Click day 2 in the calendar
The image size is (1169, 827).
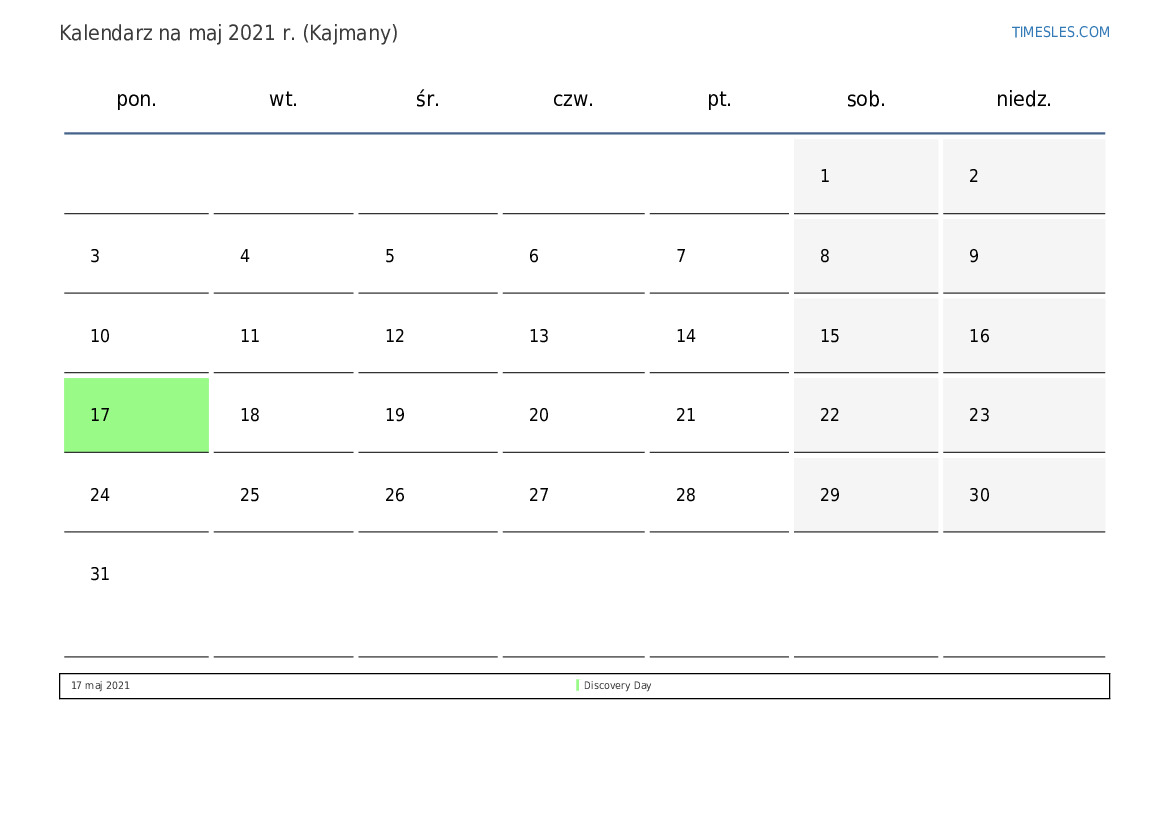click(1024, 176)
